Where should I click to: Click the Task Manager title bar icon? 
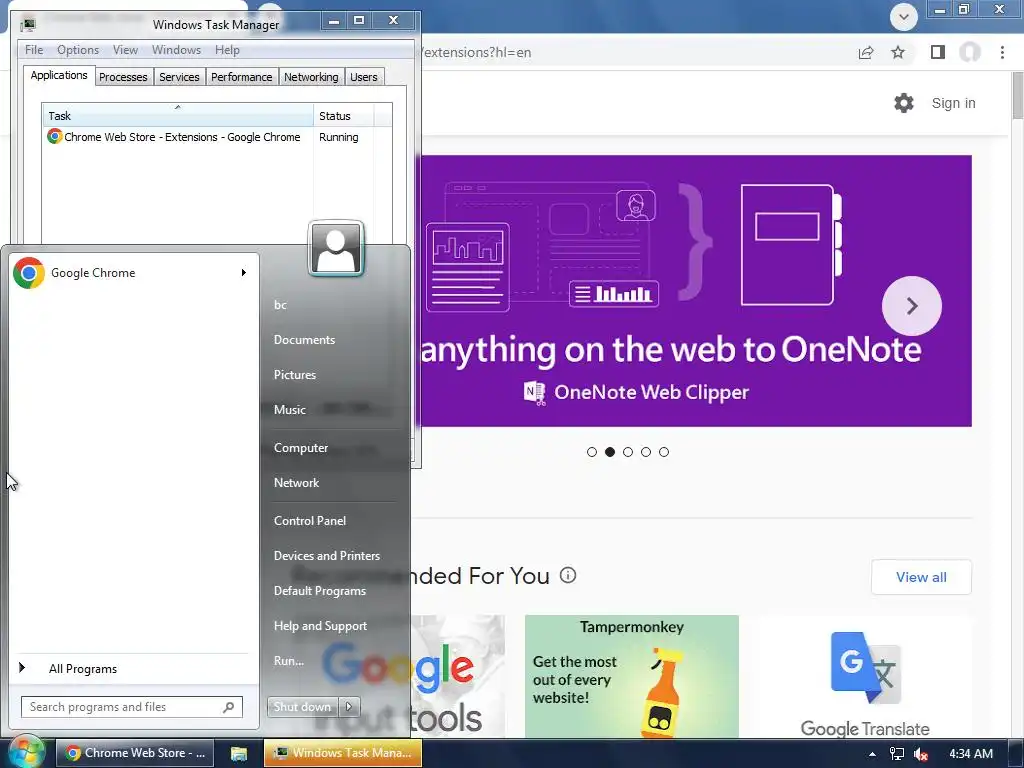[x=27, y=25]
